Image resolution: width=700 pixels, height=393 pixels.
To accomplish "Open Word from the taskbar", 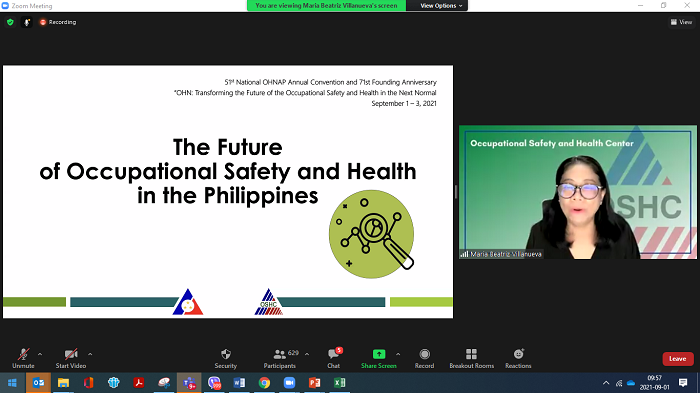I will click(239, 383).
